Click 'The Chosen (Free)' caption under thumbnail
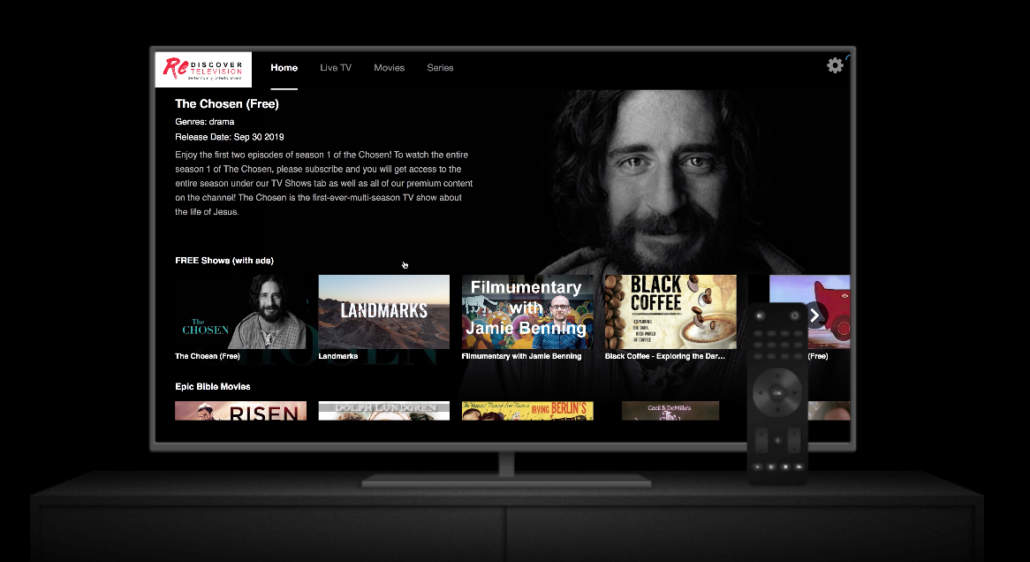1030x562 pixels. click(x=208, y=356)
